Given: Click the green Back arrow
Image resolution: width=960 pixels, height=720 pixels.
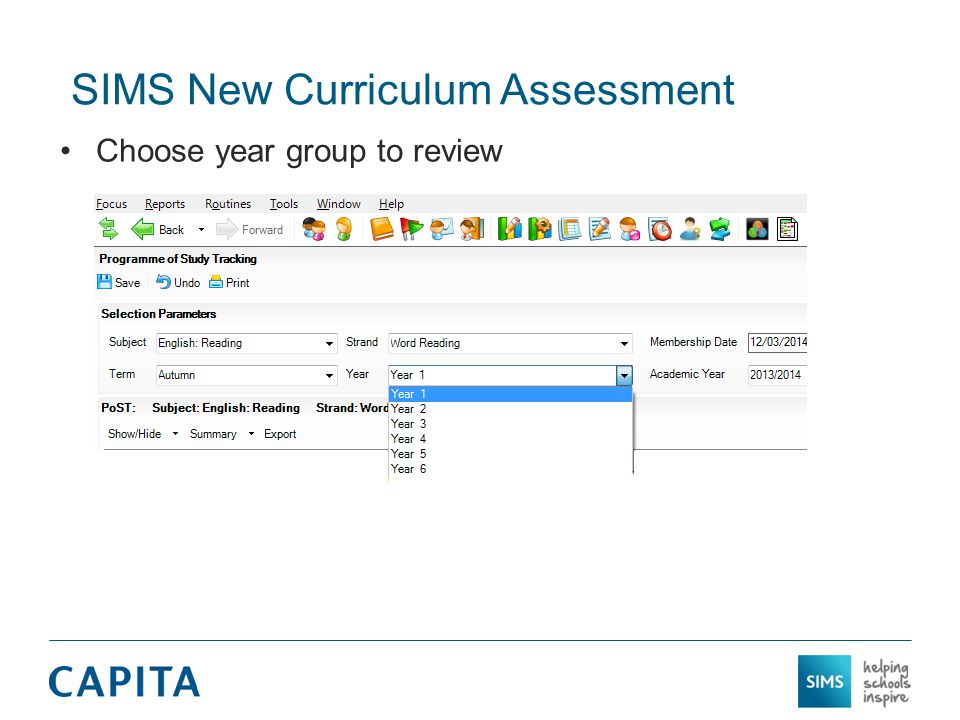Looking at the screenshot, I should [143, 229].
